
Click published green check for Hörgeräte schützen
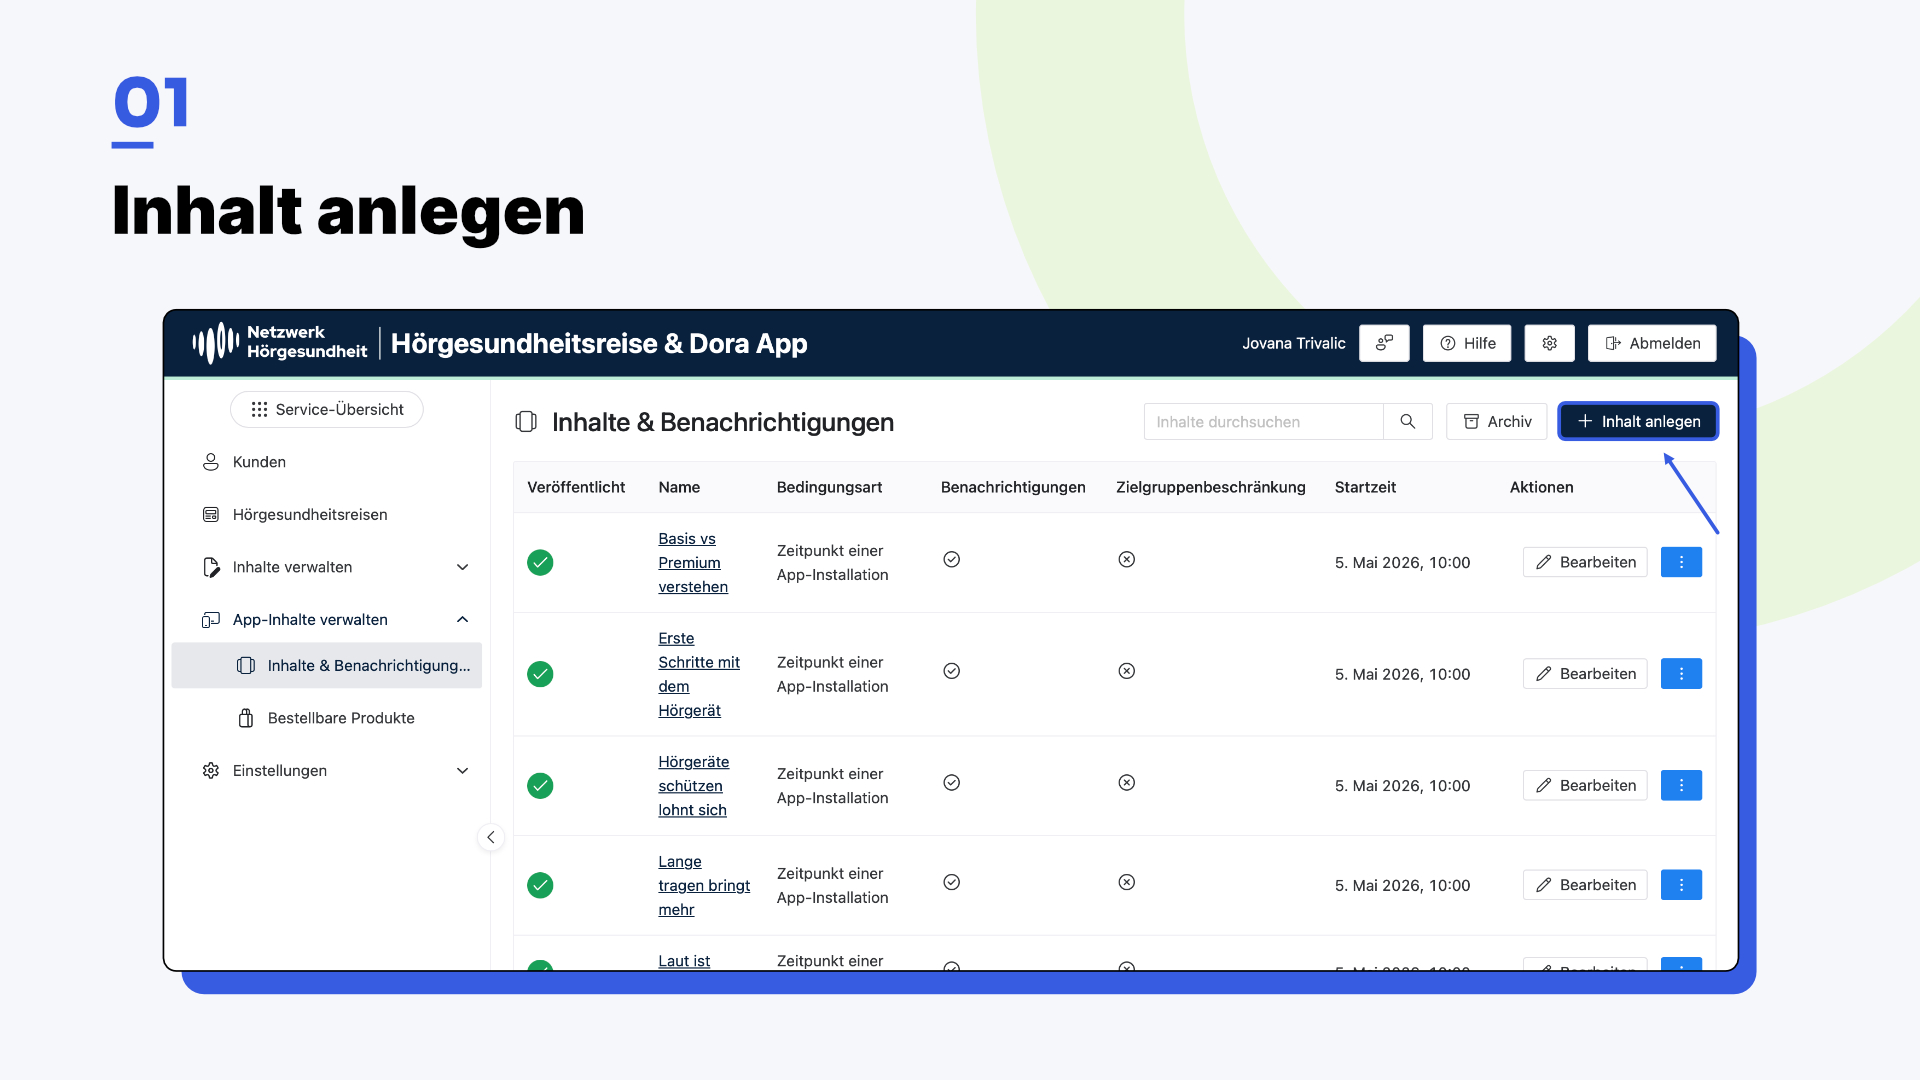point(540,785)
